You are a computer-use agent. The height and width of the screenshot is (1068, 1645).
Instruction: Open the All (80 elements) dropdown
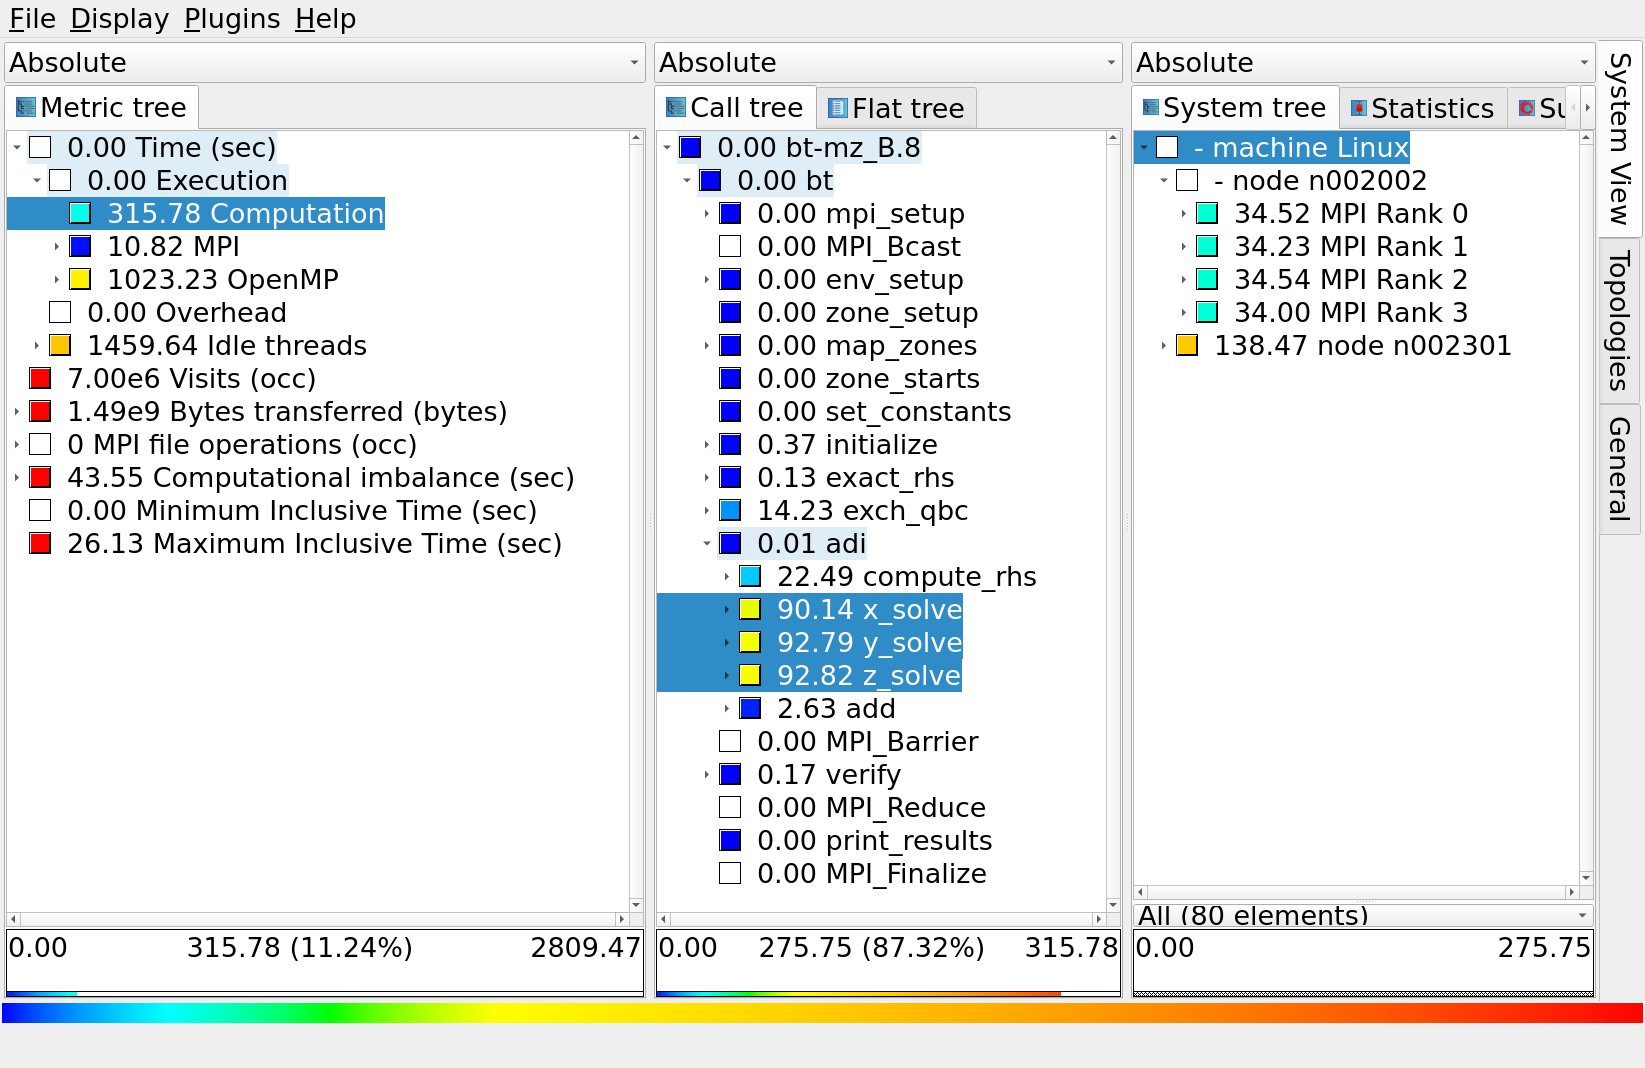point(1362,915)
